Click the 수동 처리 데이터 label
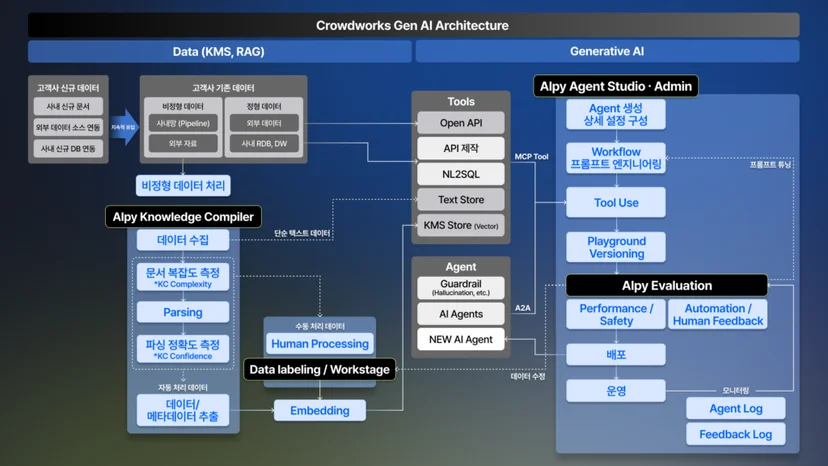Screen dimensions: 828x466 320,326
